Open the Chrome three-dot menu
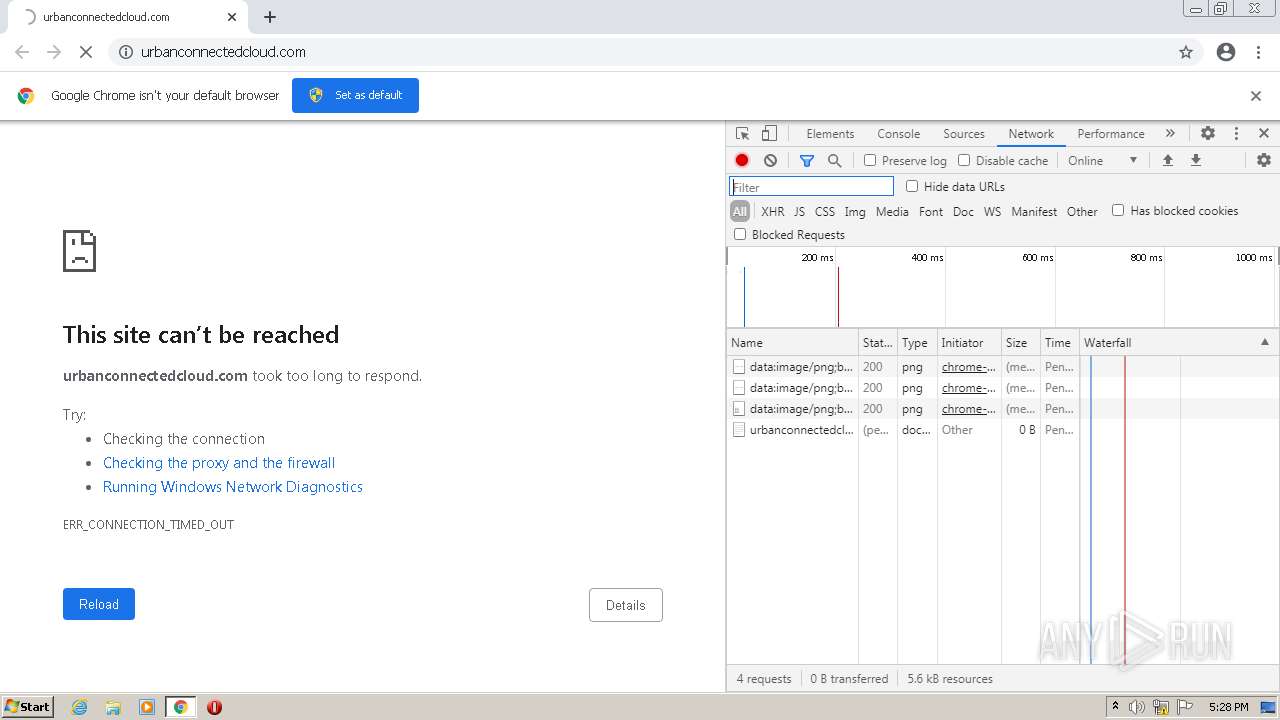 click(1258, 52)
